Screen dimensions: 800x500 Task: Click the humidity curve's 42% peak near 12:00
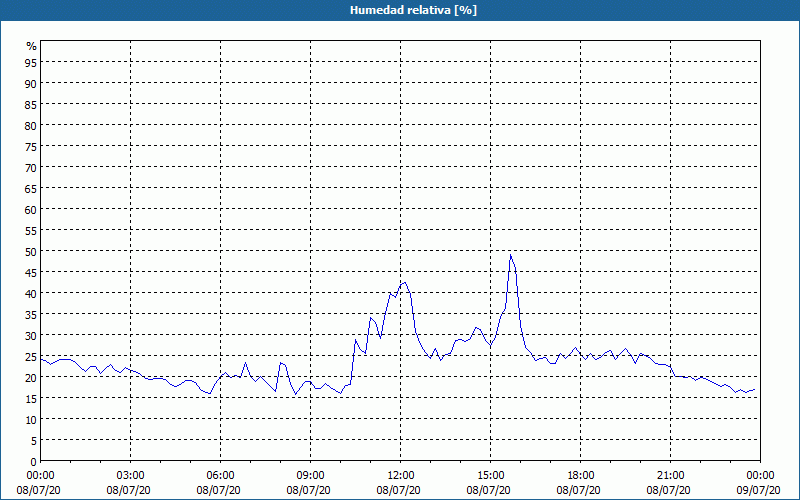pos(404,282)
